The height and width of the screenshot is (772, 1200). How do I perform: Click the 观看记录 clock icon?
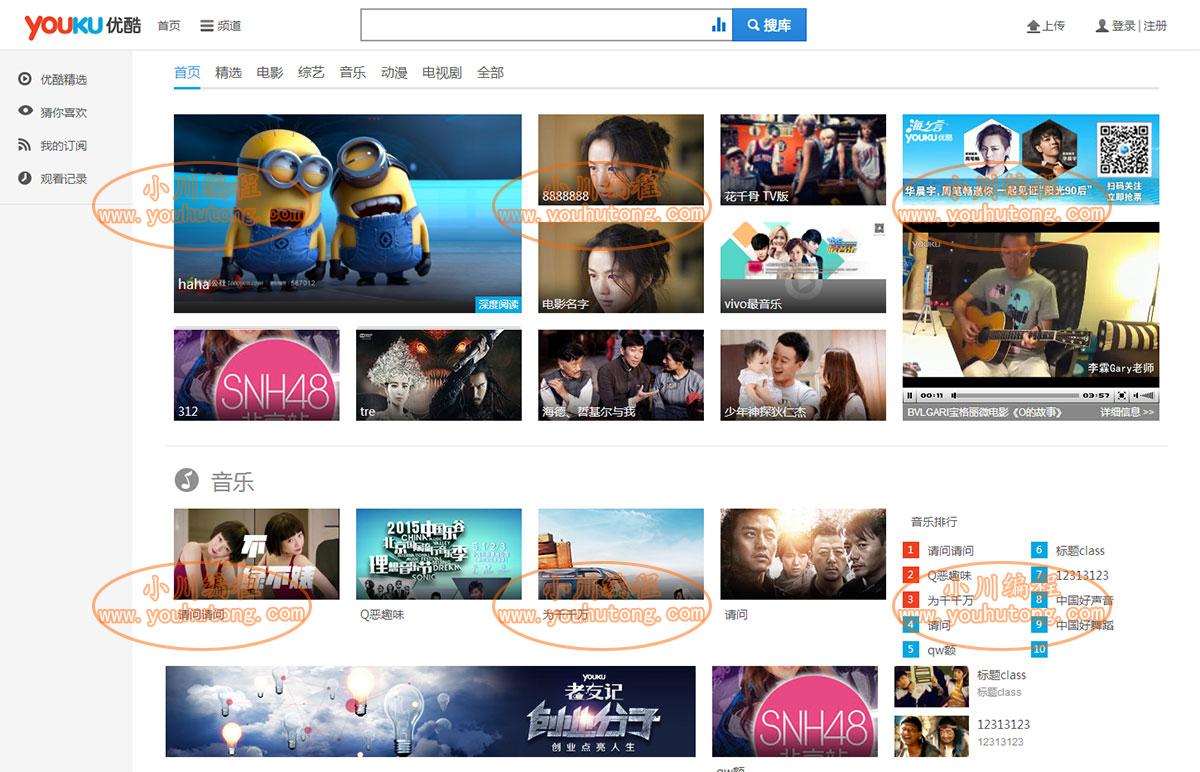point(25,178)
